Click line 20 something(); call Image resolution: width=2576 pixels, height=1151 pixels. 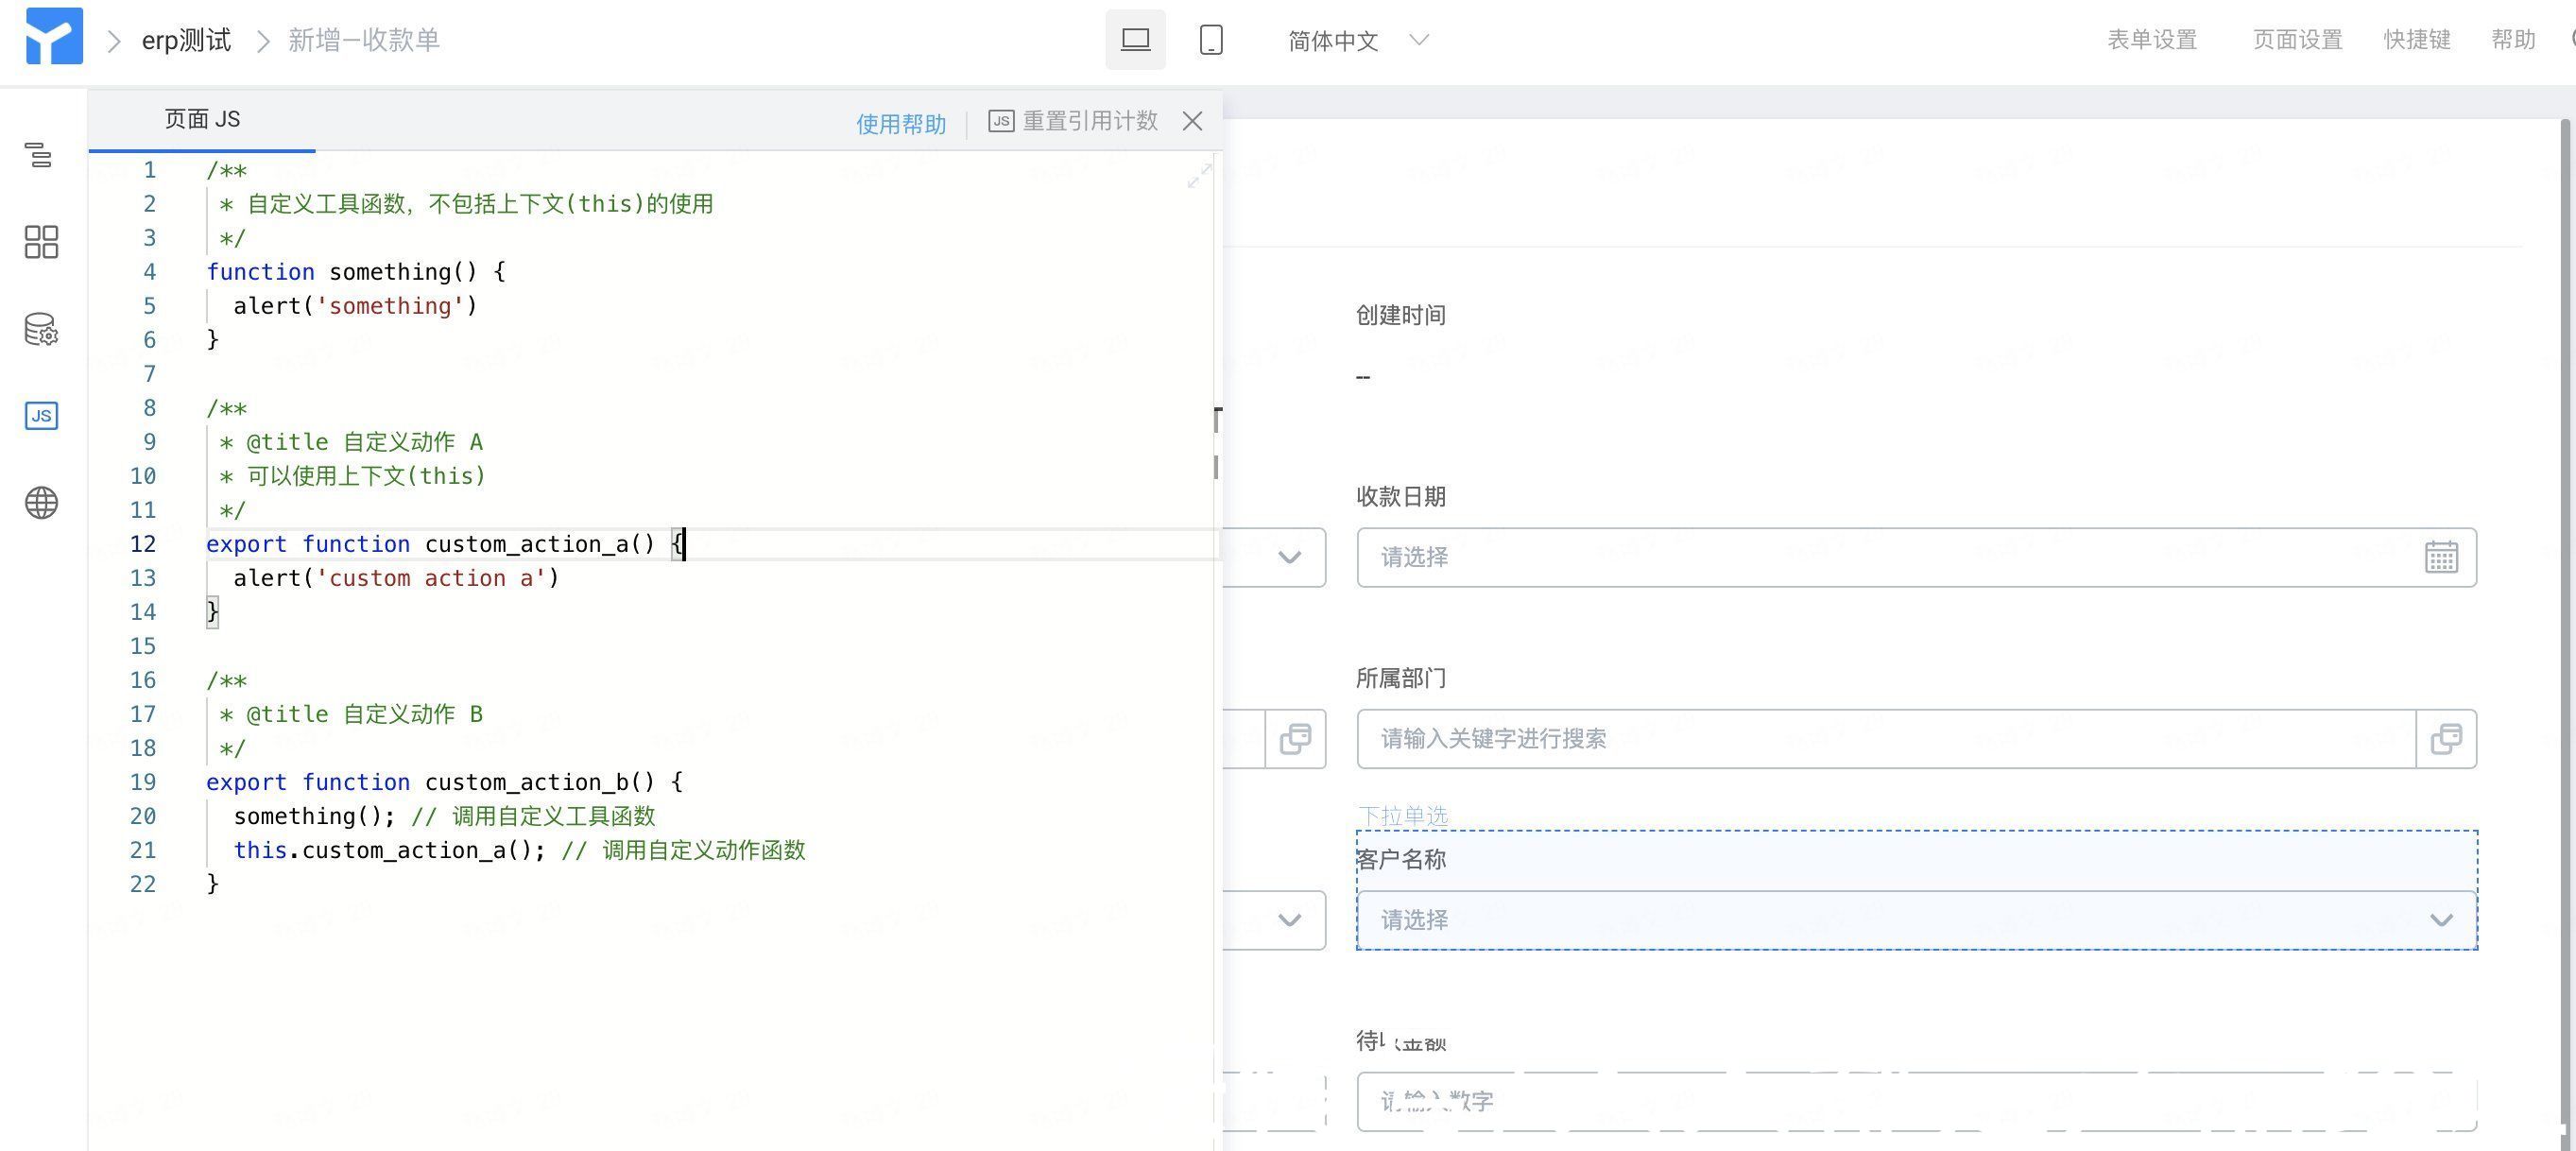(x=314, y=816)
